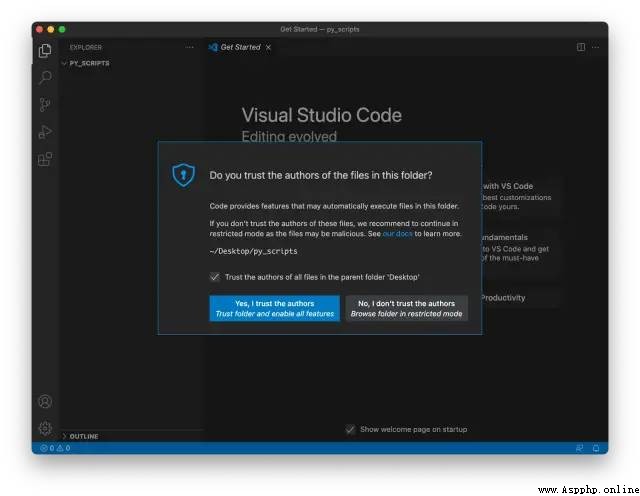The width and height of the screenshot is (640, 496).
Task: Open the Extensions view
Action: point(45,159)
